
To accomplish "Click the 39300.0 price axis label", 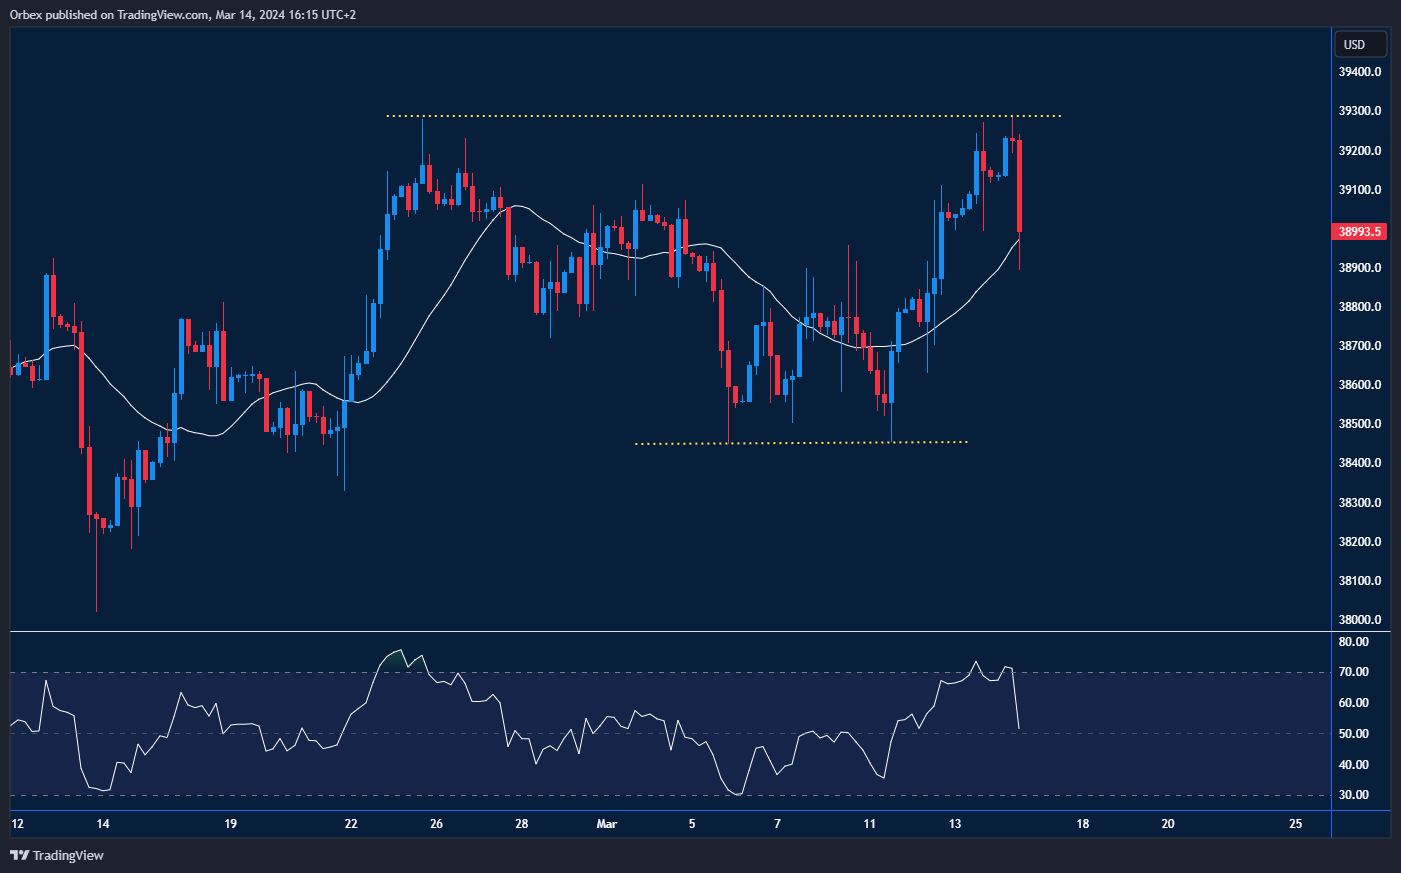I will point(1360,111).
